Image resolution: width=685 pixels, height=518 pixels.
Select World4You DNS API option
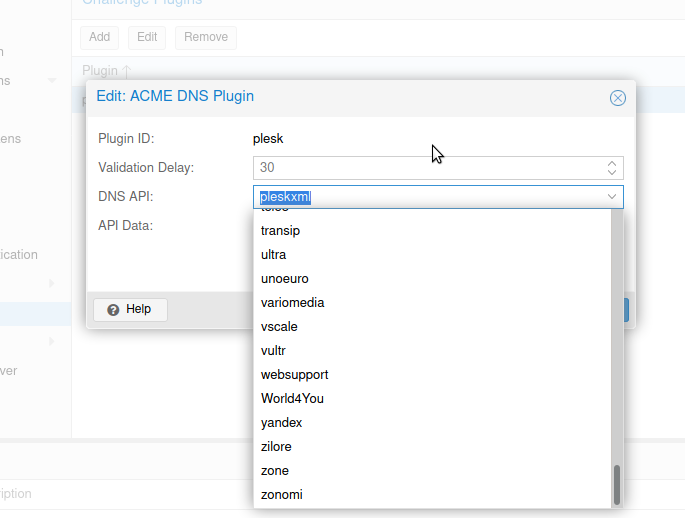point(292,399)
